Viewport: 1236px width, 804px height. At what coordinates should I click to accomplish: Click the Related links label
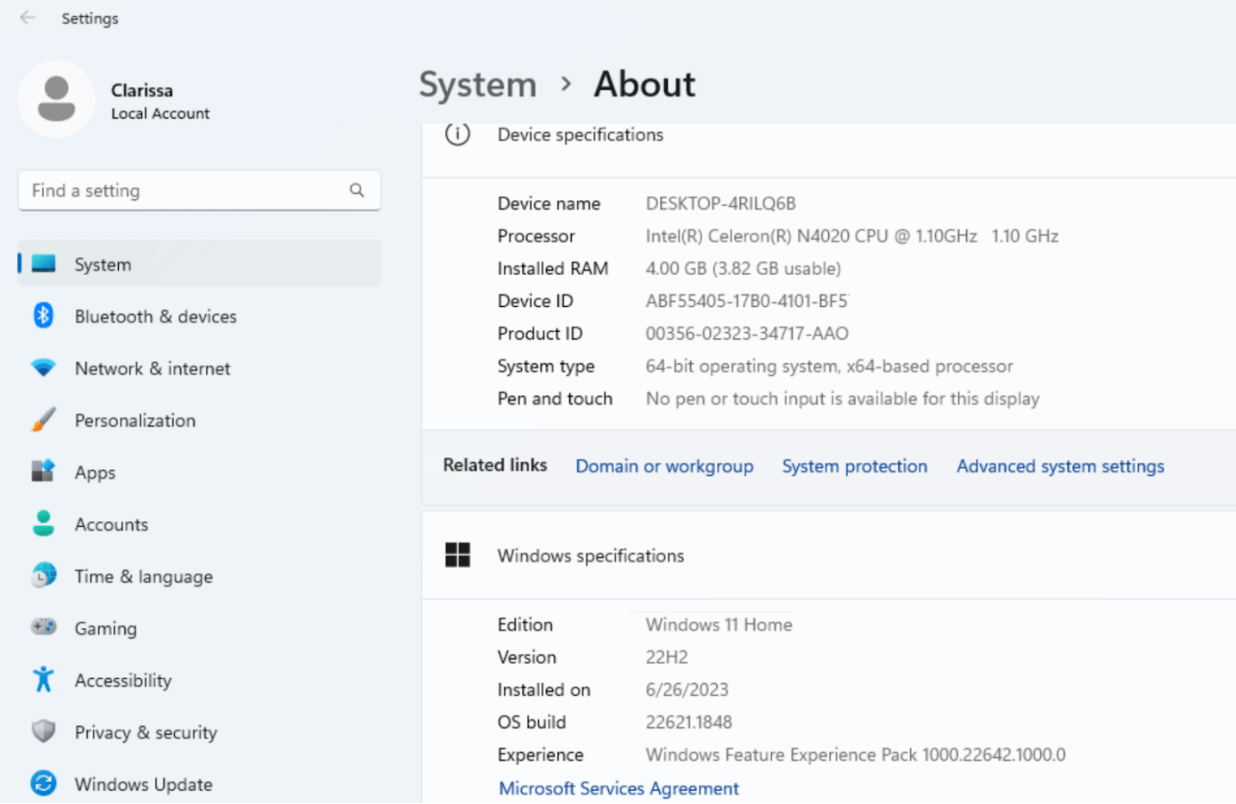495,465
